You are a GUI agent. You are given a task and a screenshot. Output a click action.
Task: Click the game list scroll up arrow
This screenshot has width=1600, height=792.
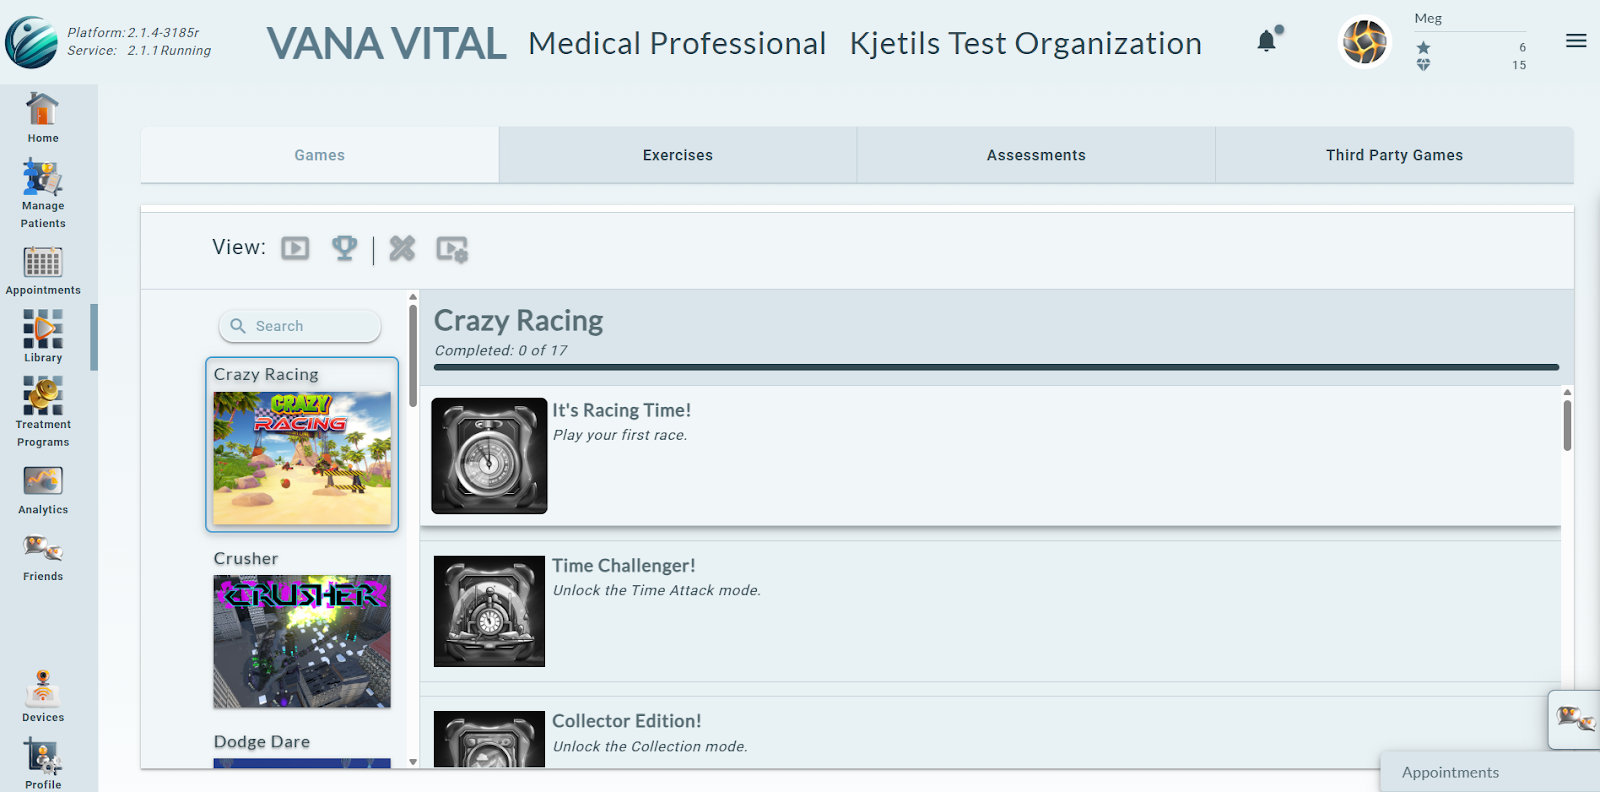tap(413, 297)
